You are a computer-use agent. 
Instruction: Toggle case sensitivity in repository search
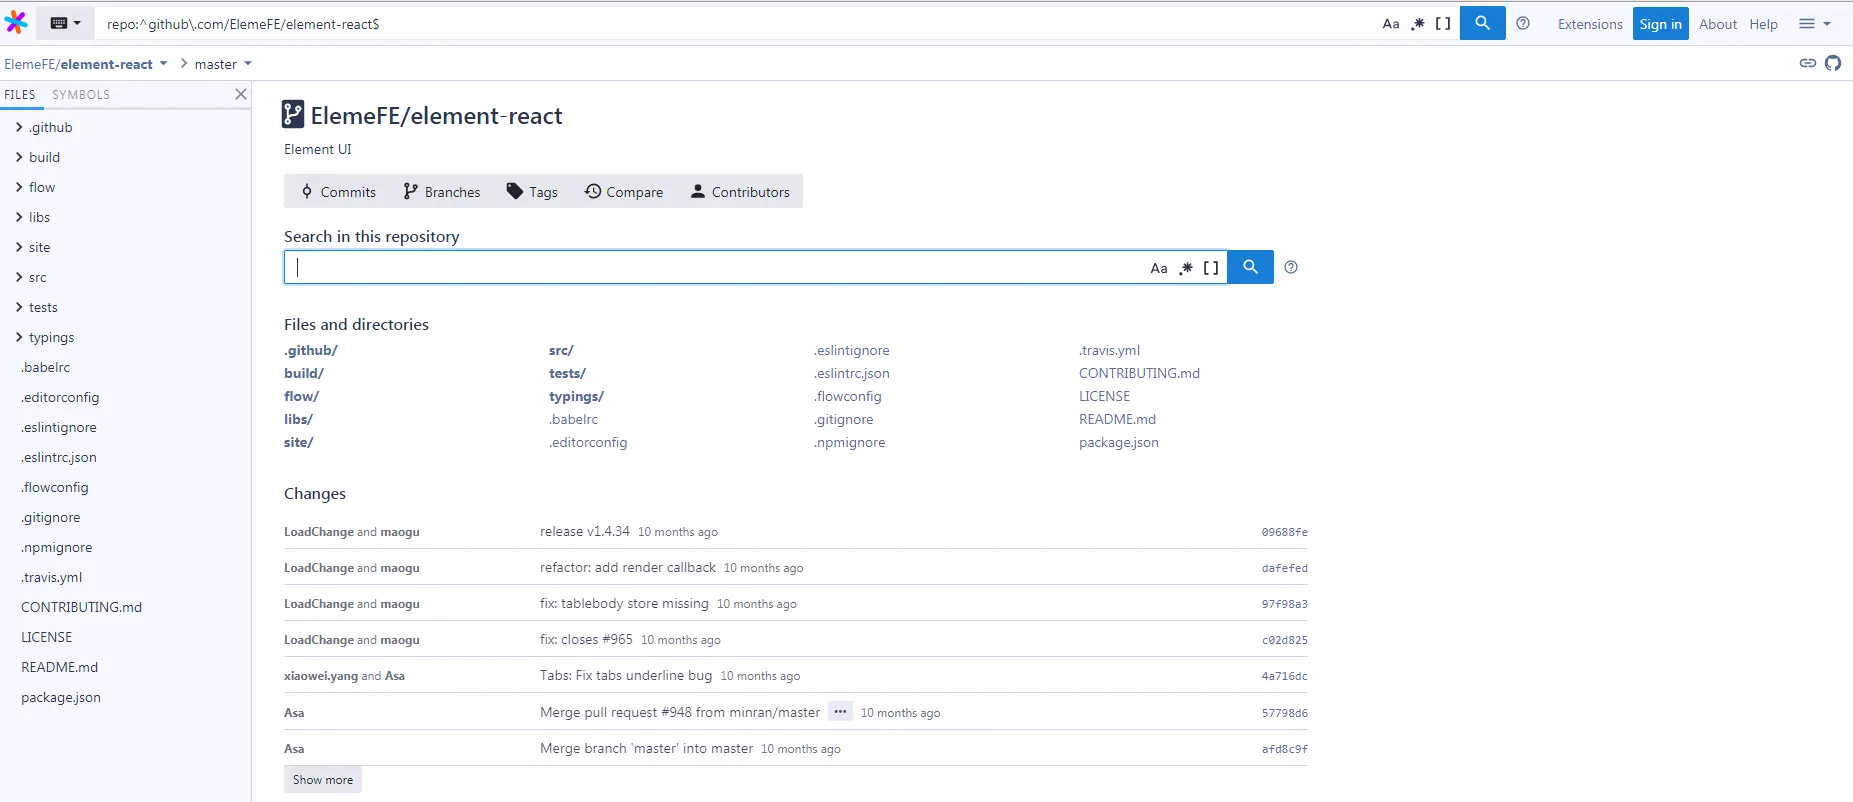(x=1158, y=268)
